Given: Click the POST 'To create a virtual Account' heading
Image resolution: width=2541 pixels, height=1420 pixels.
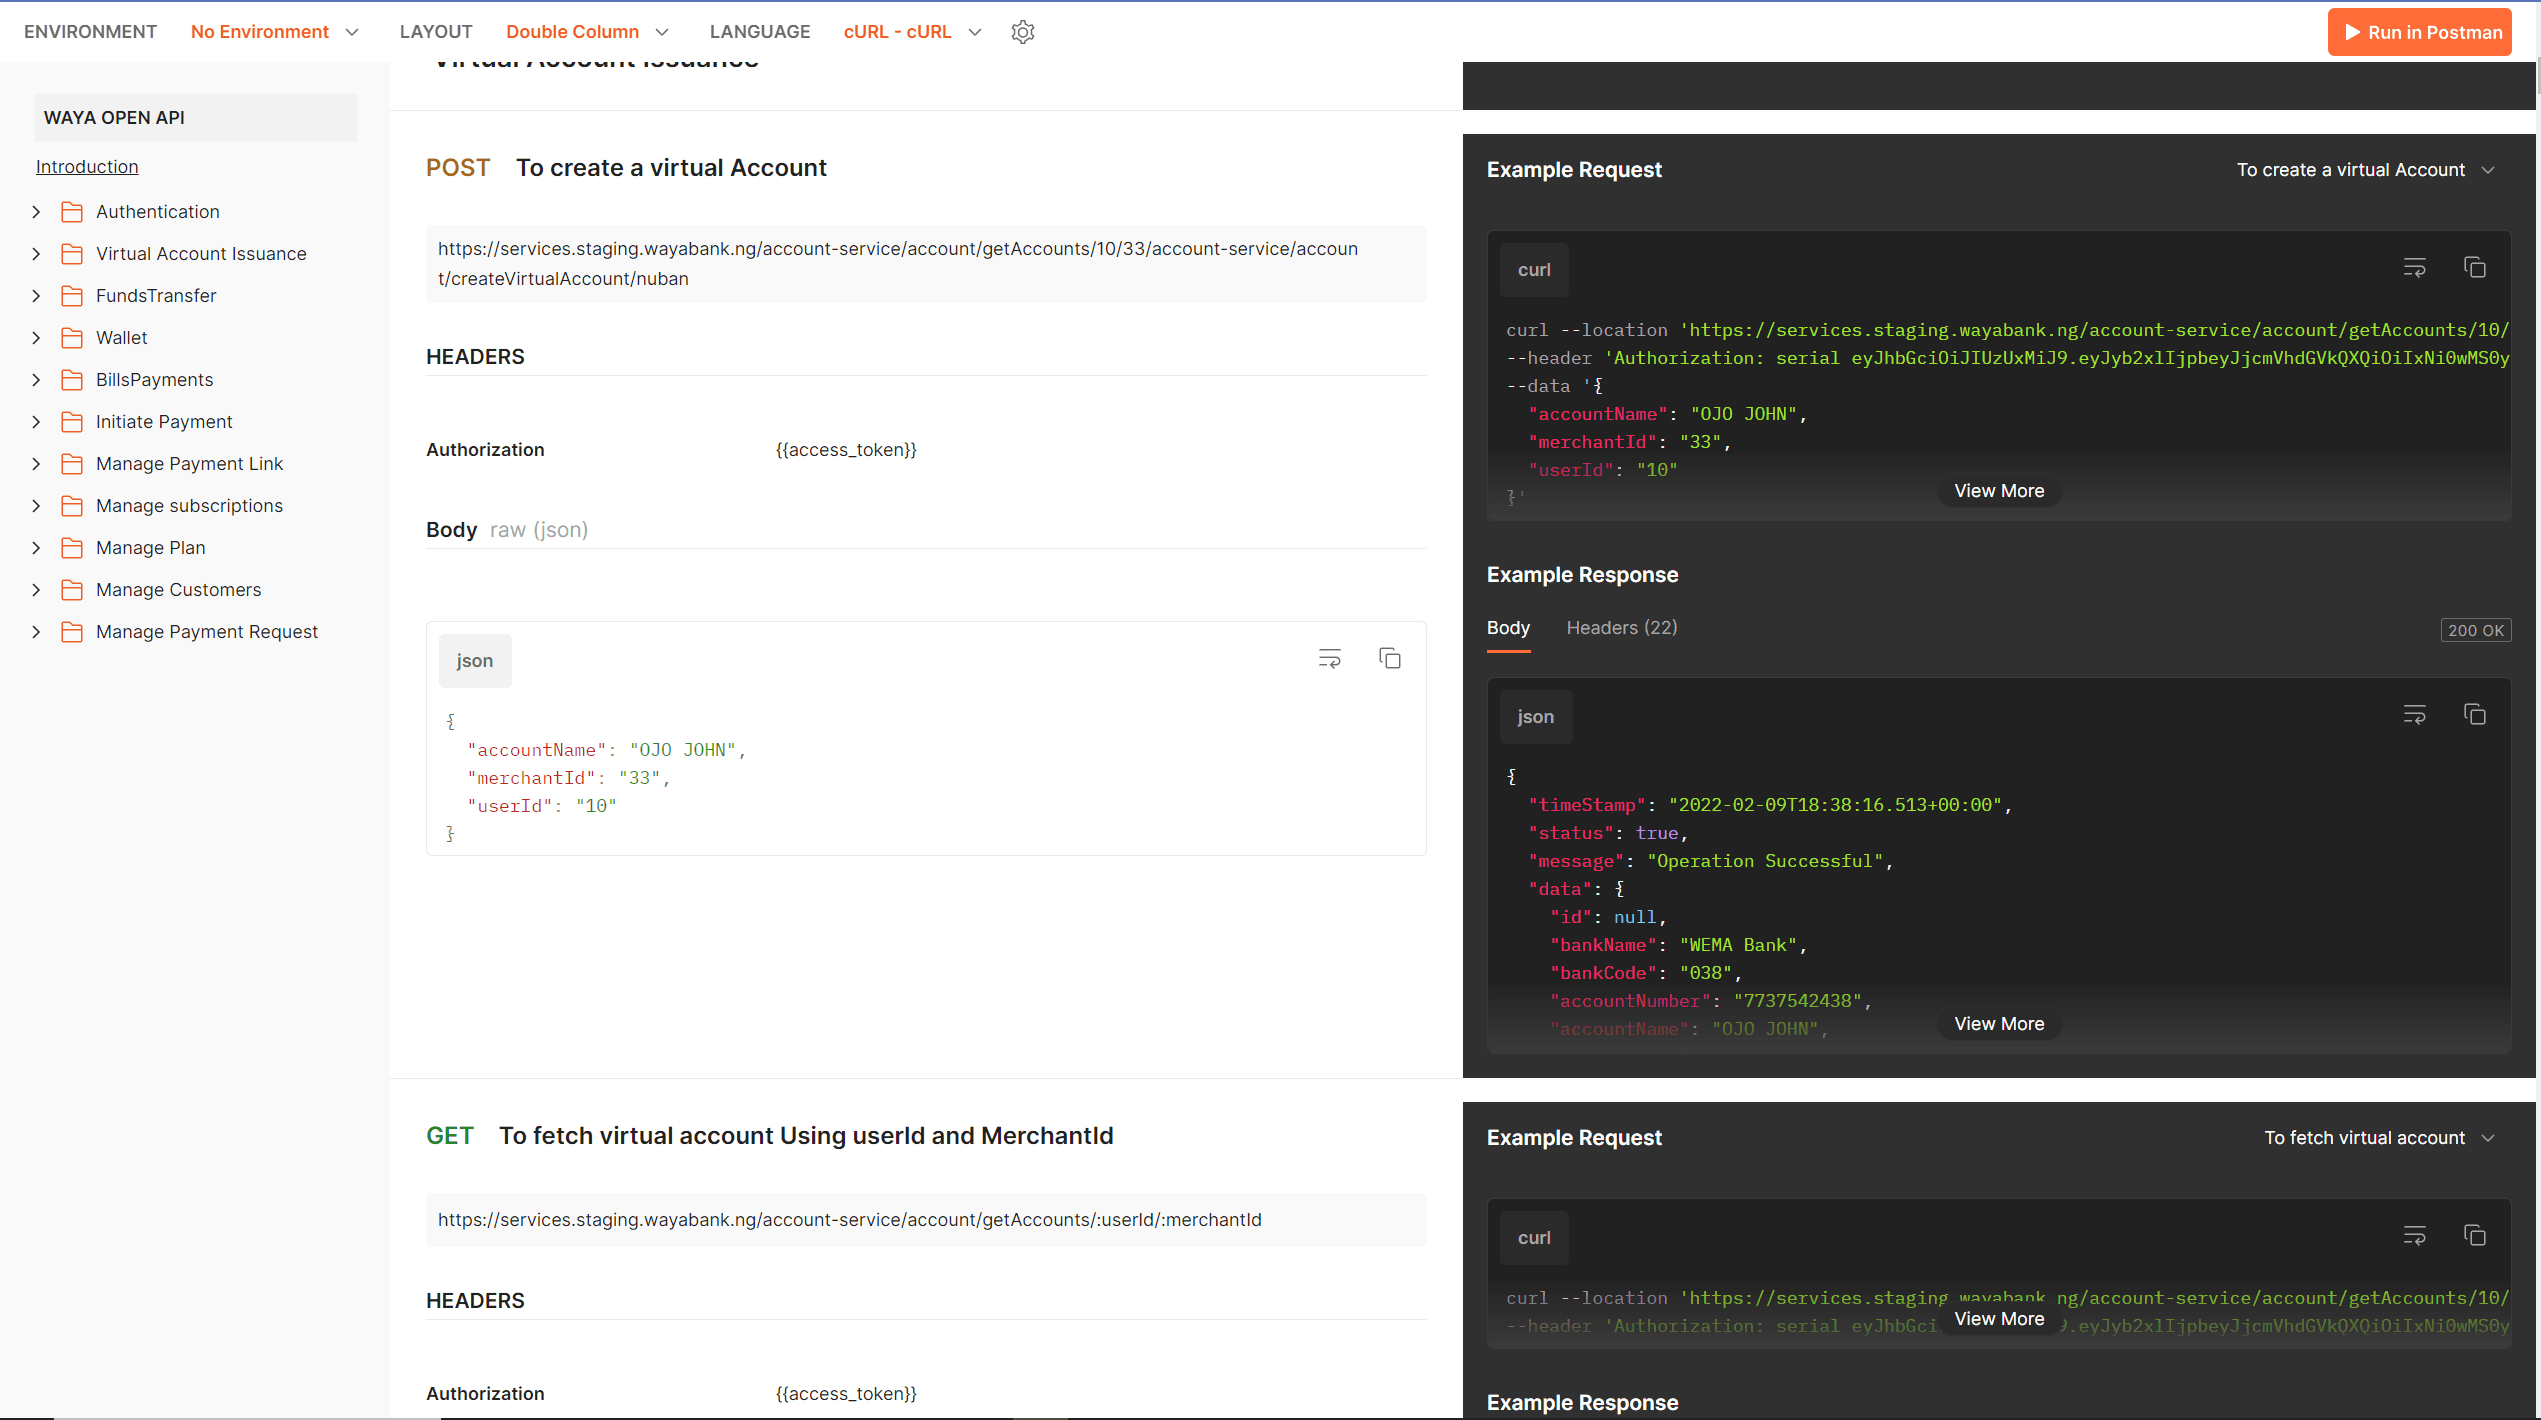Looking at the screenshot, I should [626, 168].
